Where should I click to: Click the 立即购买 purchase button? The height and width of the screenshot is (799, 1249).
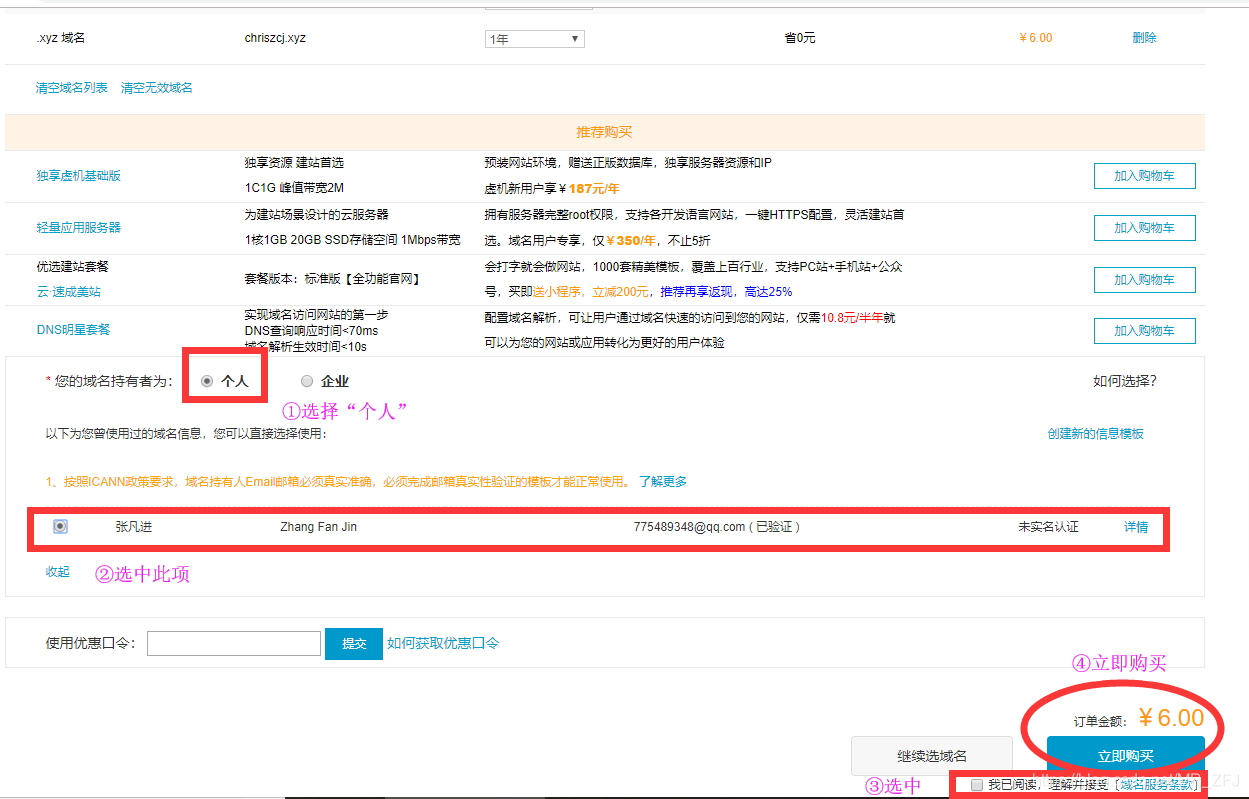pos(1124,756)
